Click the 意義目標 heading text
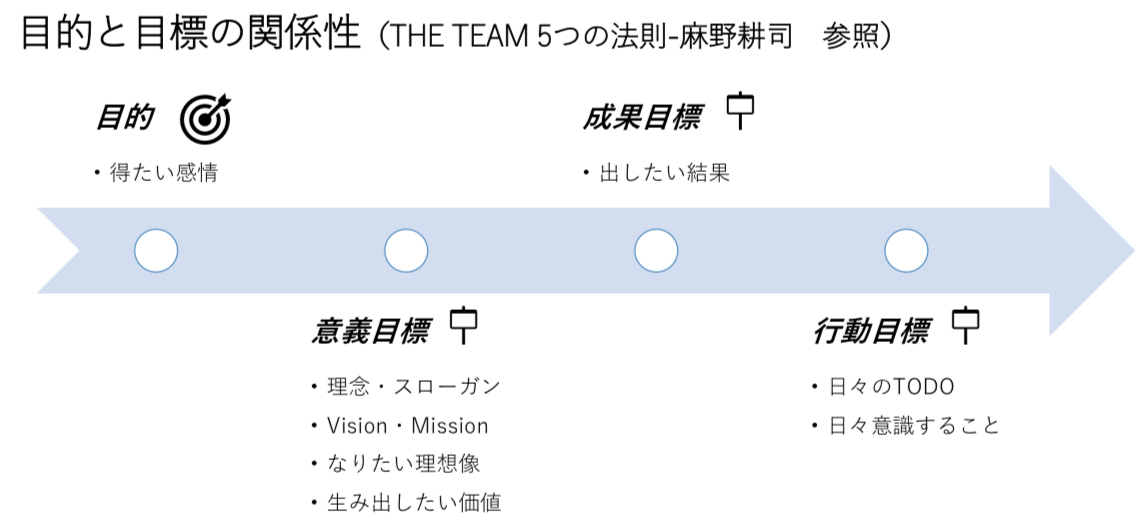 point(370,332)
